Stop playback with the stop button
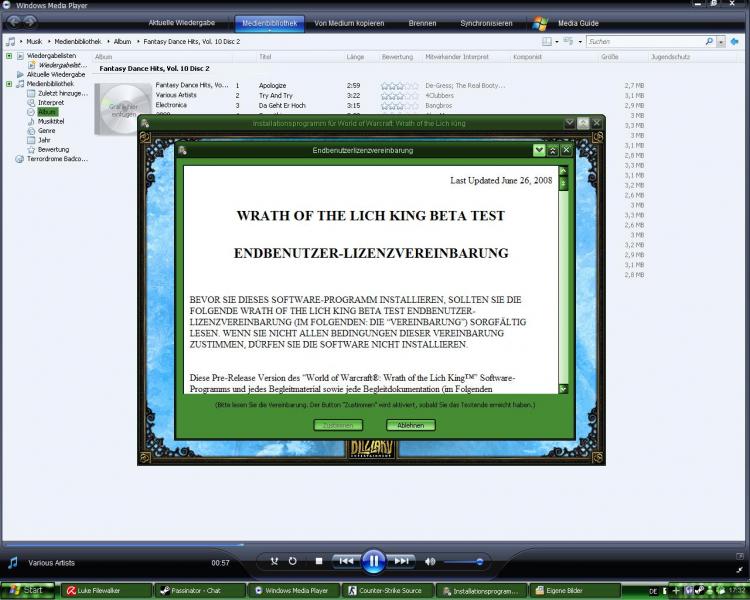 point(319,561)
